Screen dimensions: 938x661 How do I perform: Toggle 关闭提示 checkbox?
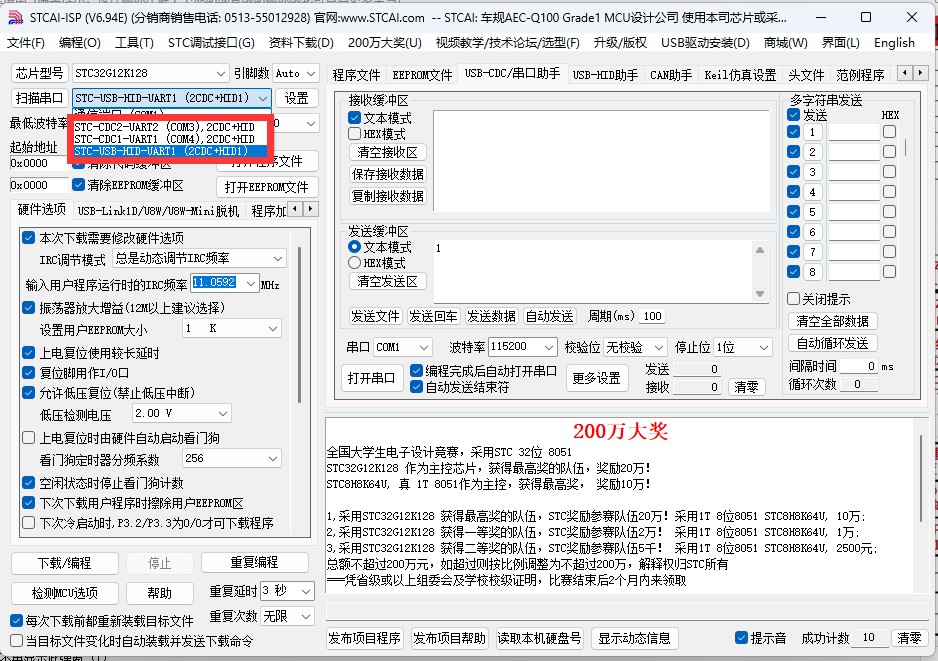(794, 298)
